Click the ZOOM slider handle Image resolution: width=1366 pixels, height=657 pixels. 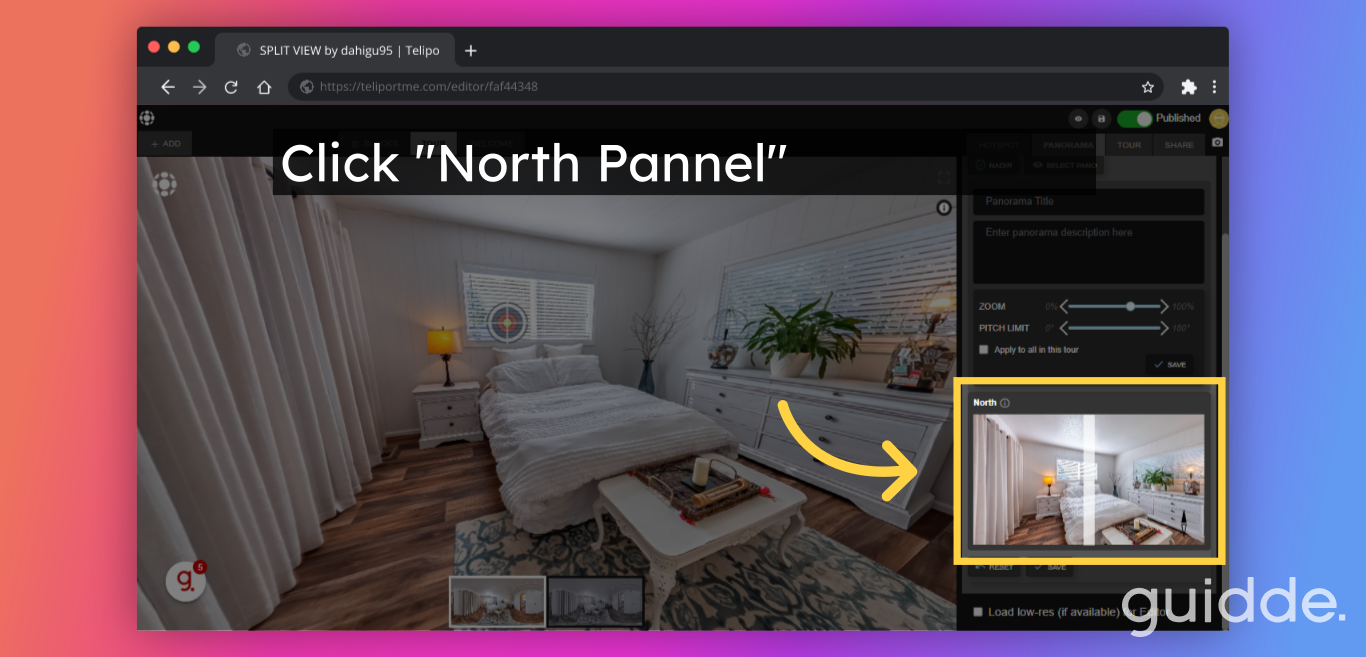(x=1130, y=306)
